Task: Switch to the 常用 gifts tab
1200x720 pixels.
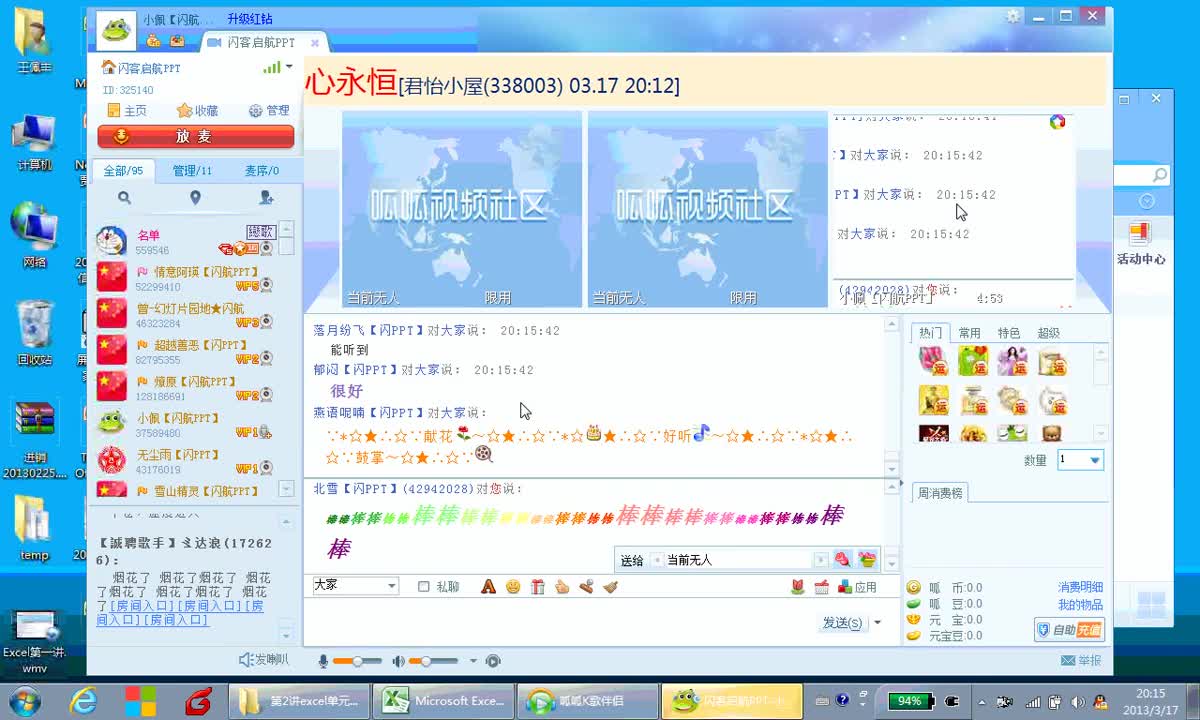Action: click(x=969, y=333)
